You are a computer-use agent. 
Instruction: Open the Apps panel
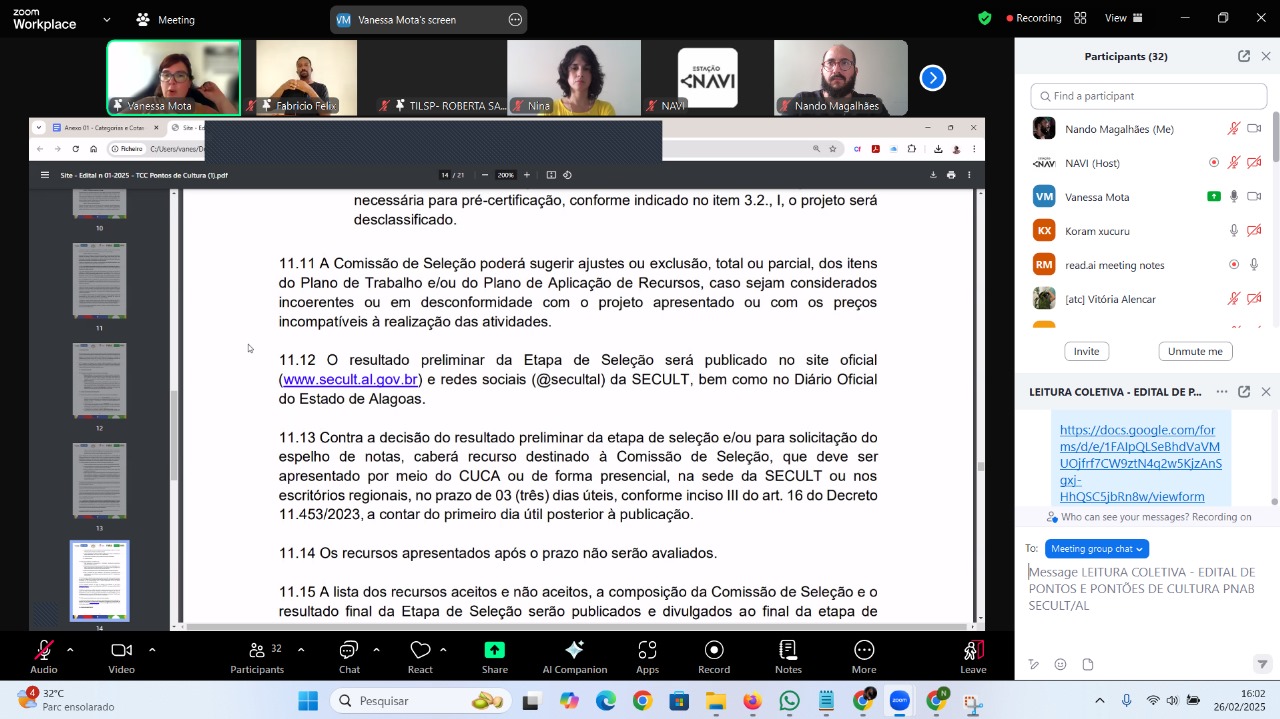tap(647, 657)
